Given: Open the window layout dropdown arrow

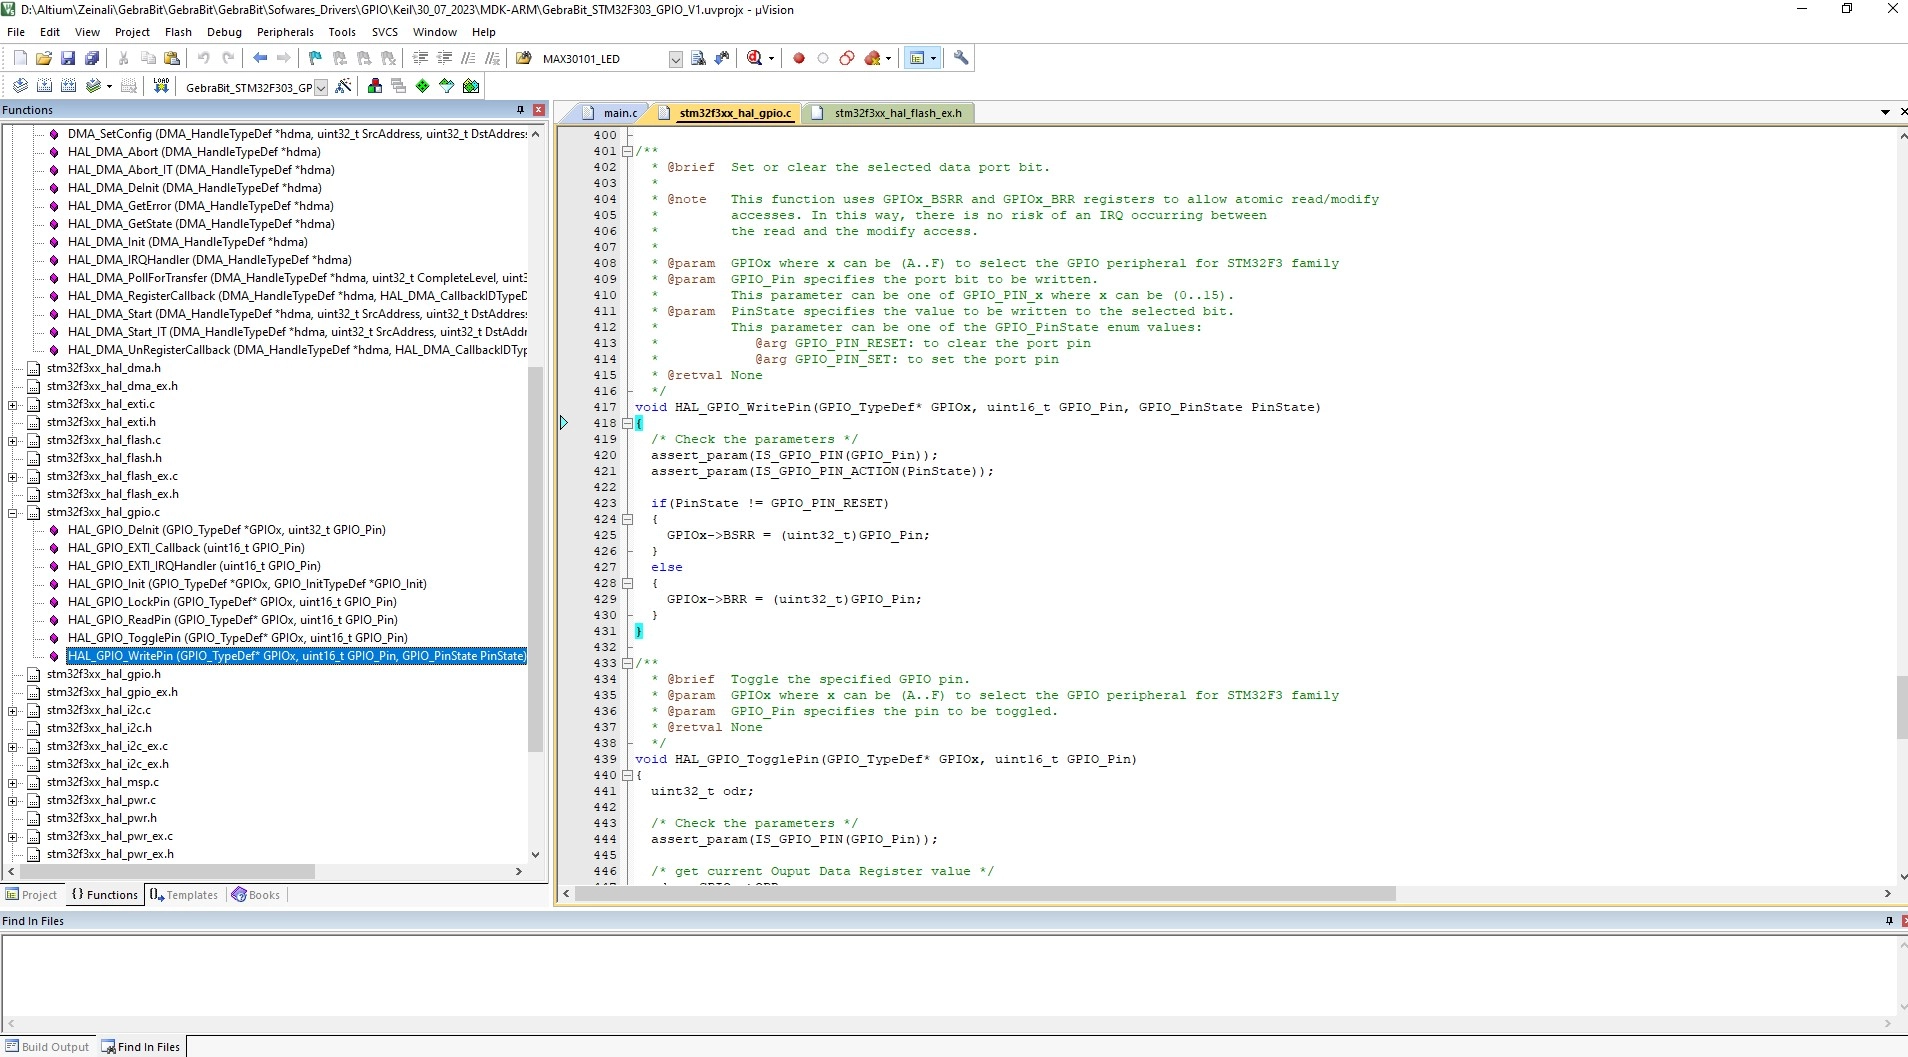Looking at the screenshot, I should click(934, 58).
